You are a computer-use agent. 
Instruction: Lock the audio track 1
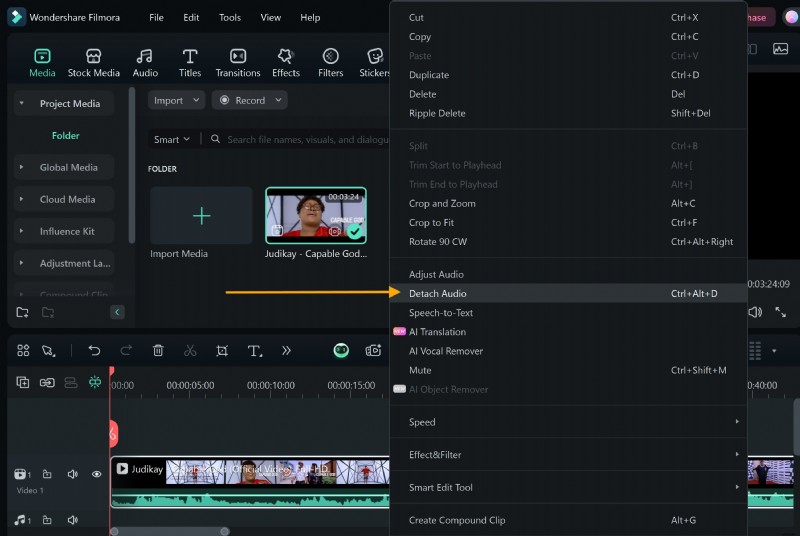pyautogui.click(x=47, y=520)
